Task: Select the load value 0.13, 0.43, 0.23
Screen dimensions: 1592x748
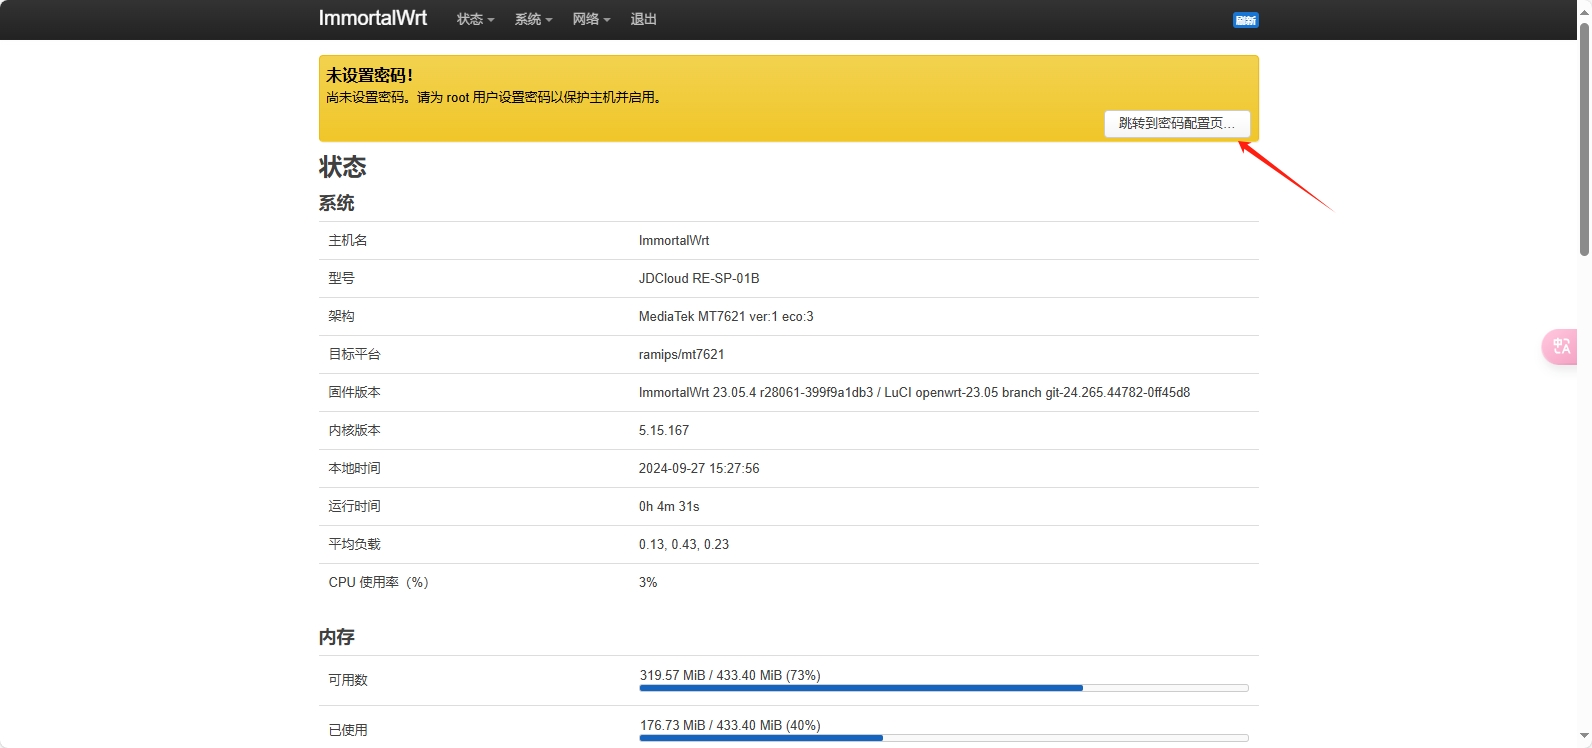Action: tap(684, 544)
